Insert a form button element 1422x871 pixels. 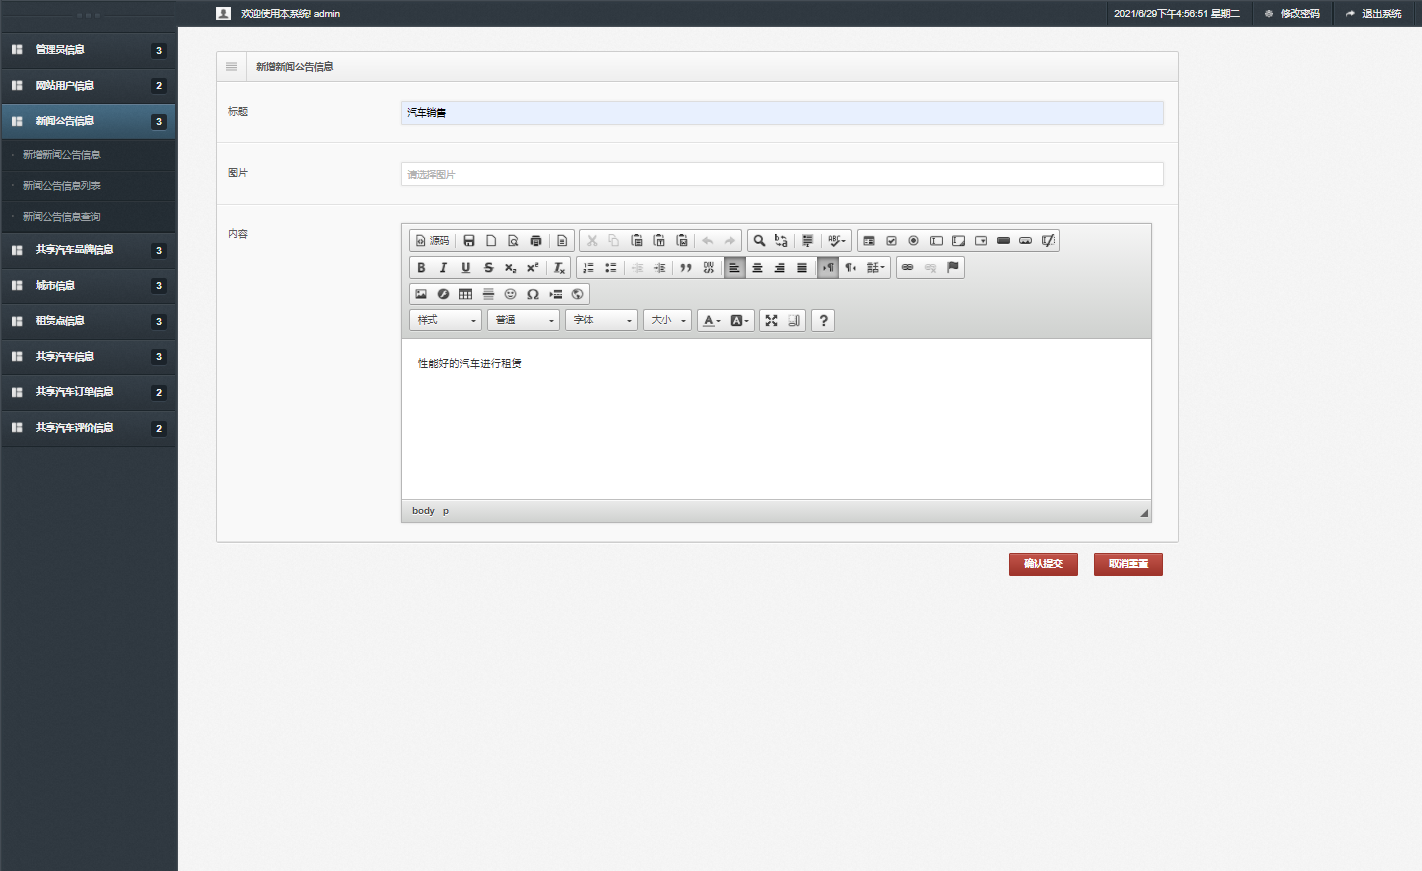1003,241
